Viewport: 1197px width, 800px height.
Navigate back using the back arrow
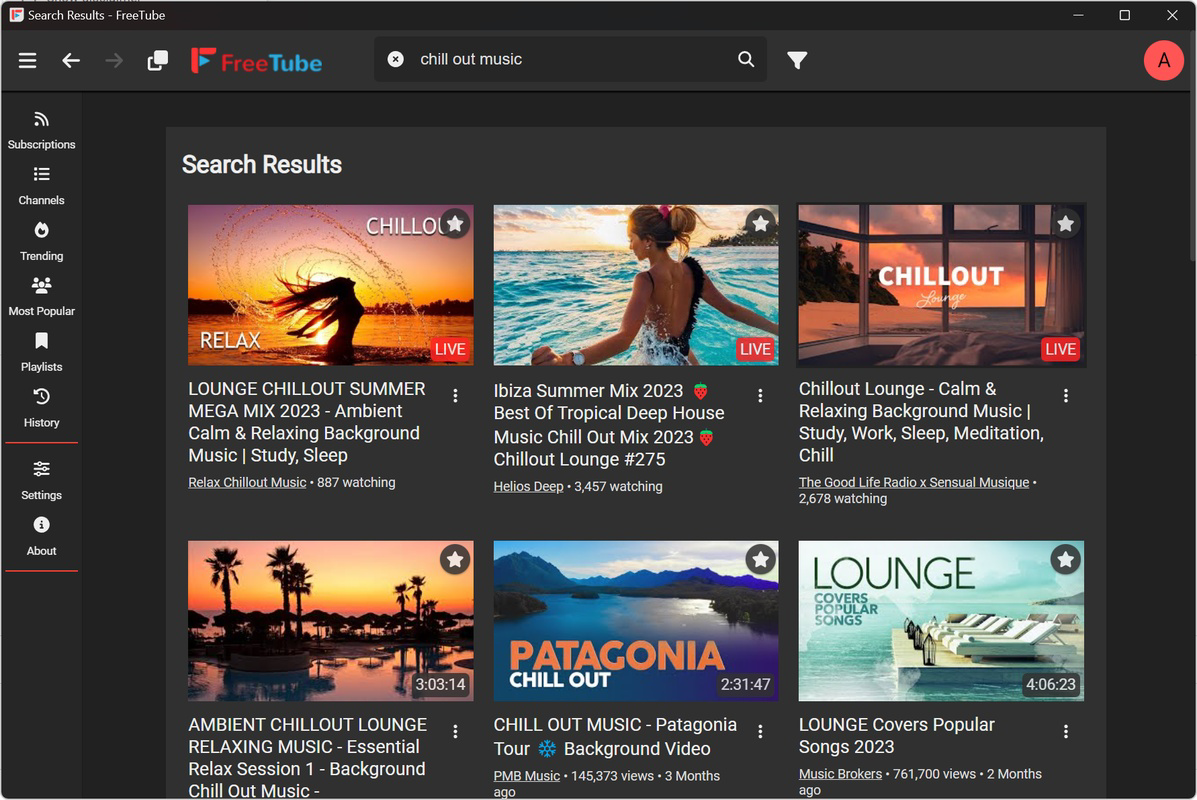71,60
